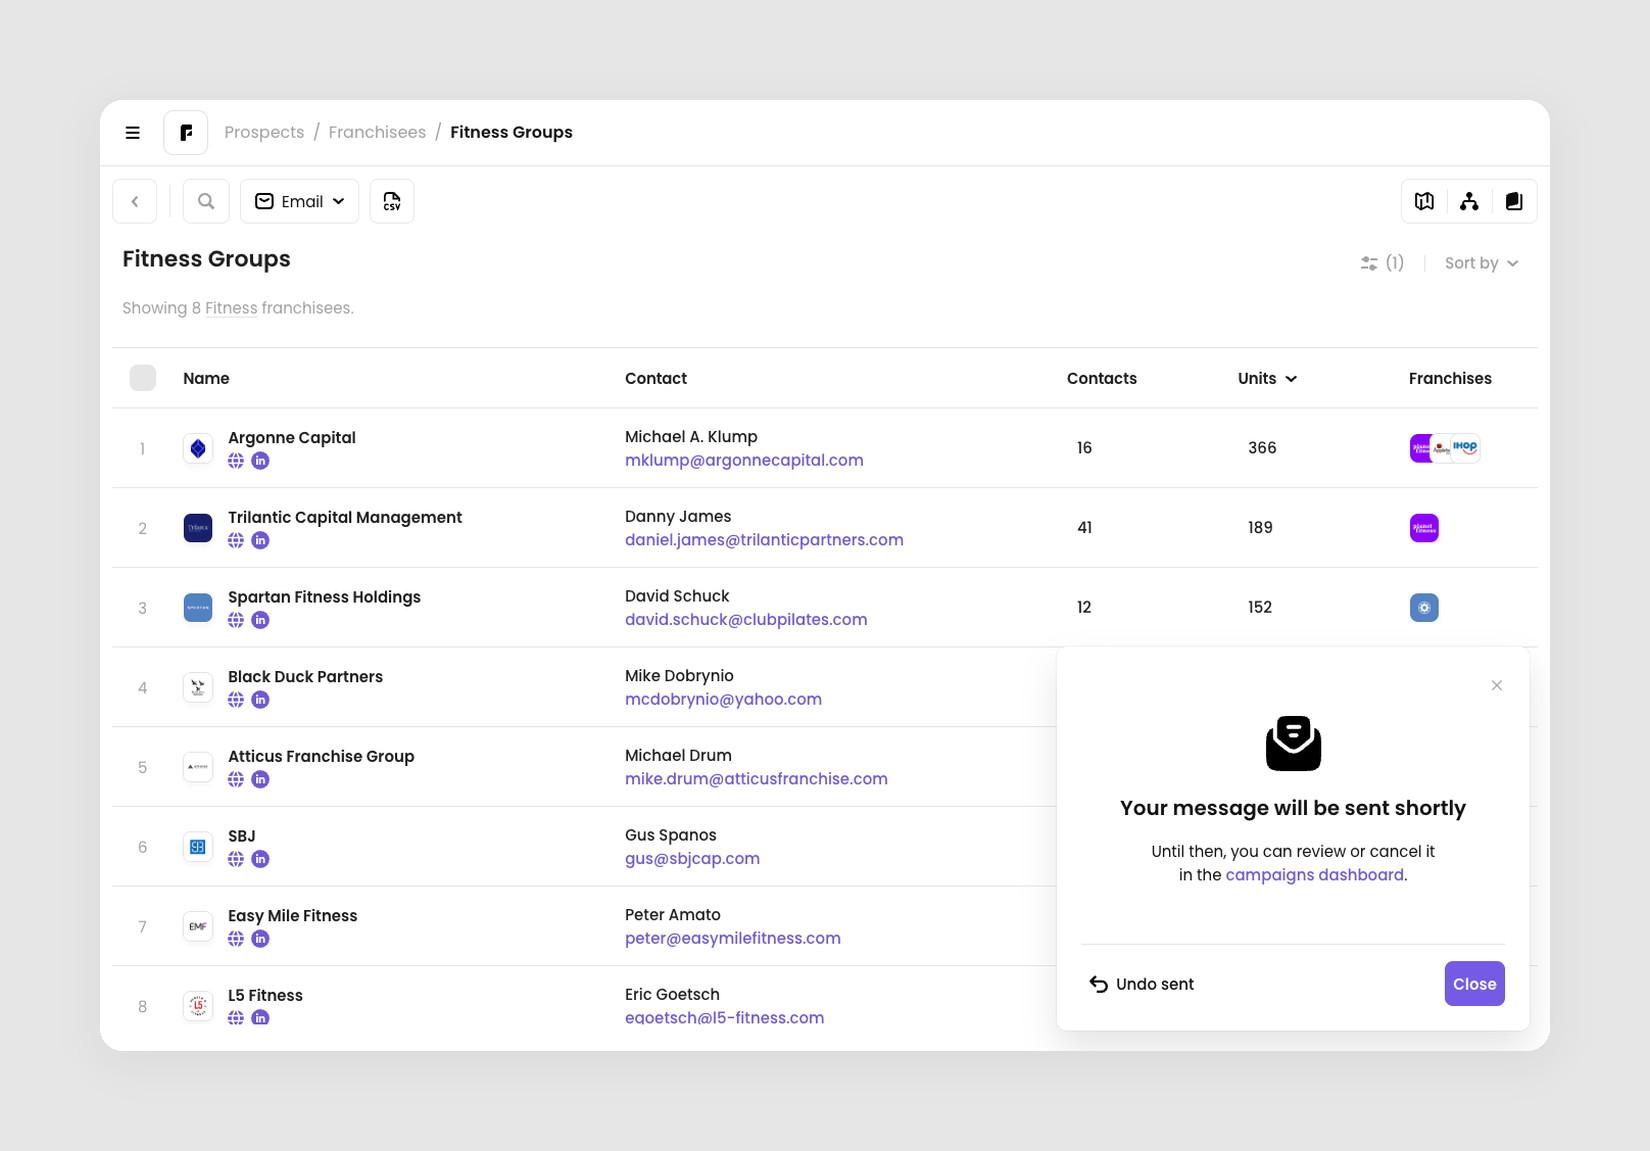Click the gus@sbjcap.com email
Viewport: 1650px width, 1151px height.
coord(692,859)
